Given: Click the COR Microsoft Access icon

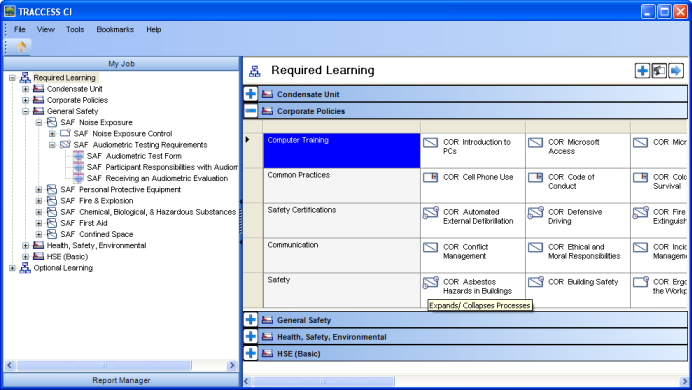Looking at the screenshot, I should (535, 142).
